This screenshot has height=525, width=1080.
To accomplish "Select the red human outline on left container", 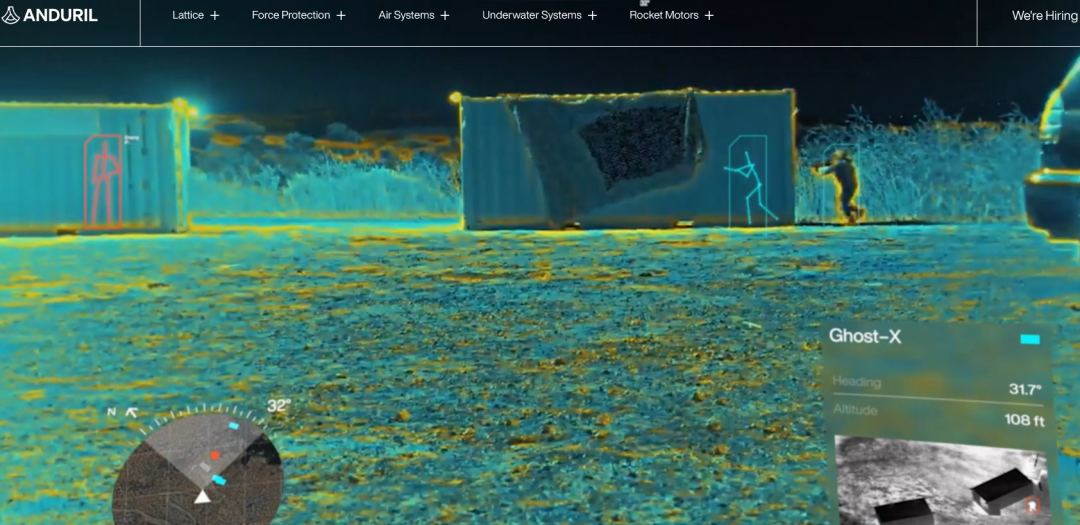I will click(103, 182).
